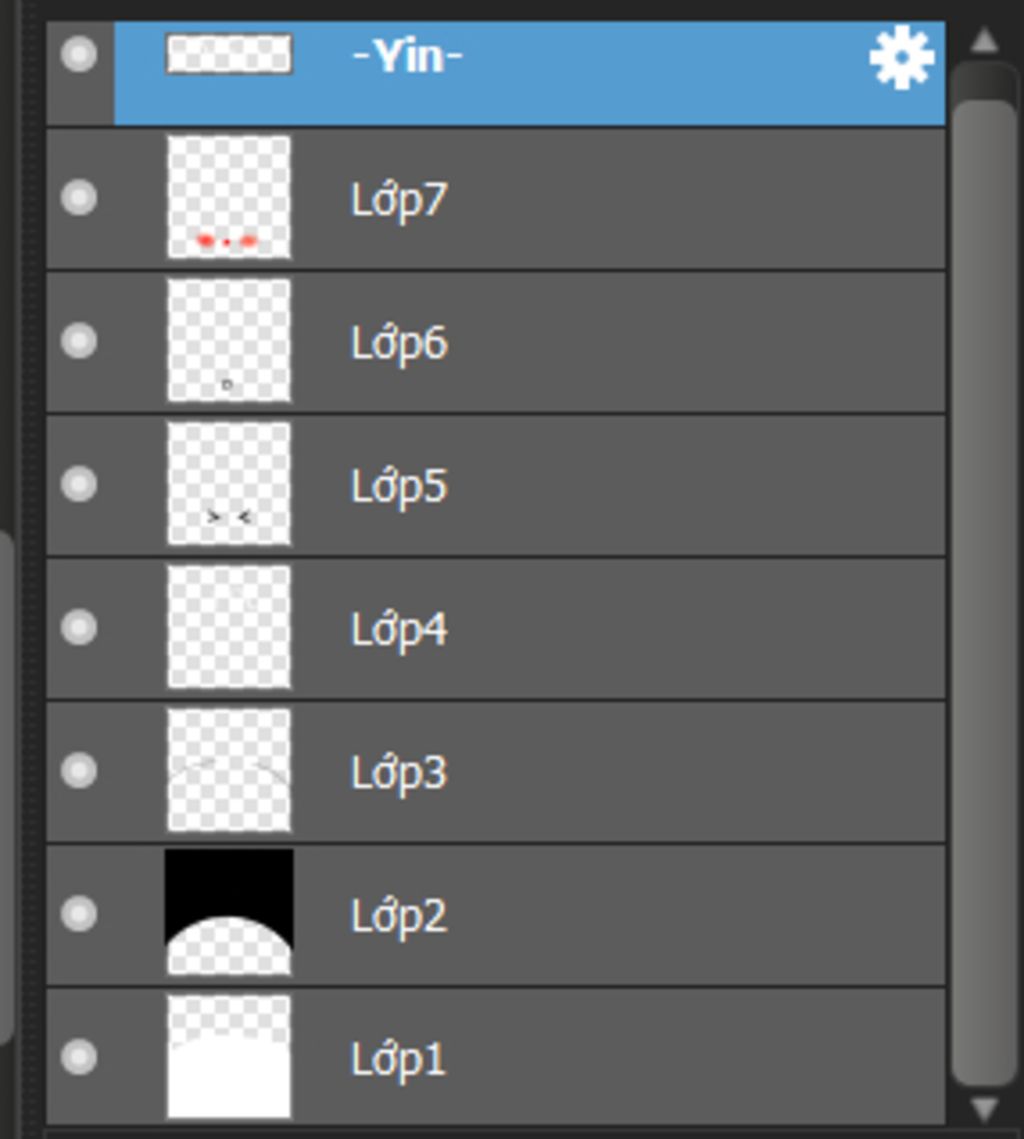Screen dimensions: 1024x1139
Task: Select the Lớp3 layer name
Action: (399, 772)
